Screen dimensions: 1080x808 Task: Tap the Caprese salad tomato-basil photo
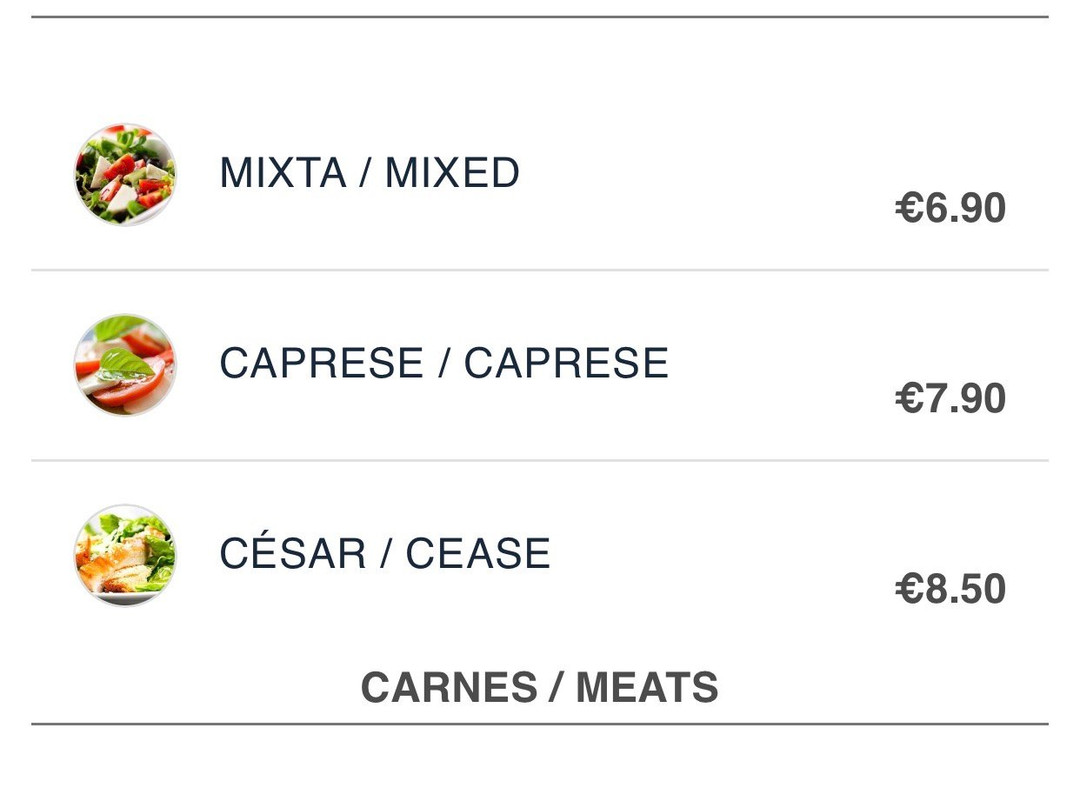pos(125,364)
